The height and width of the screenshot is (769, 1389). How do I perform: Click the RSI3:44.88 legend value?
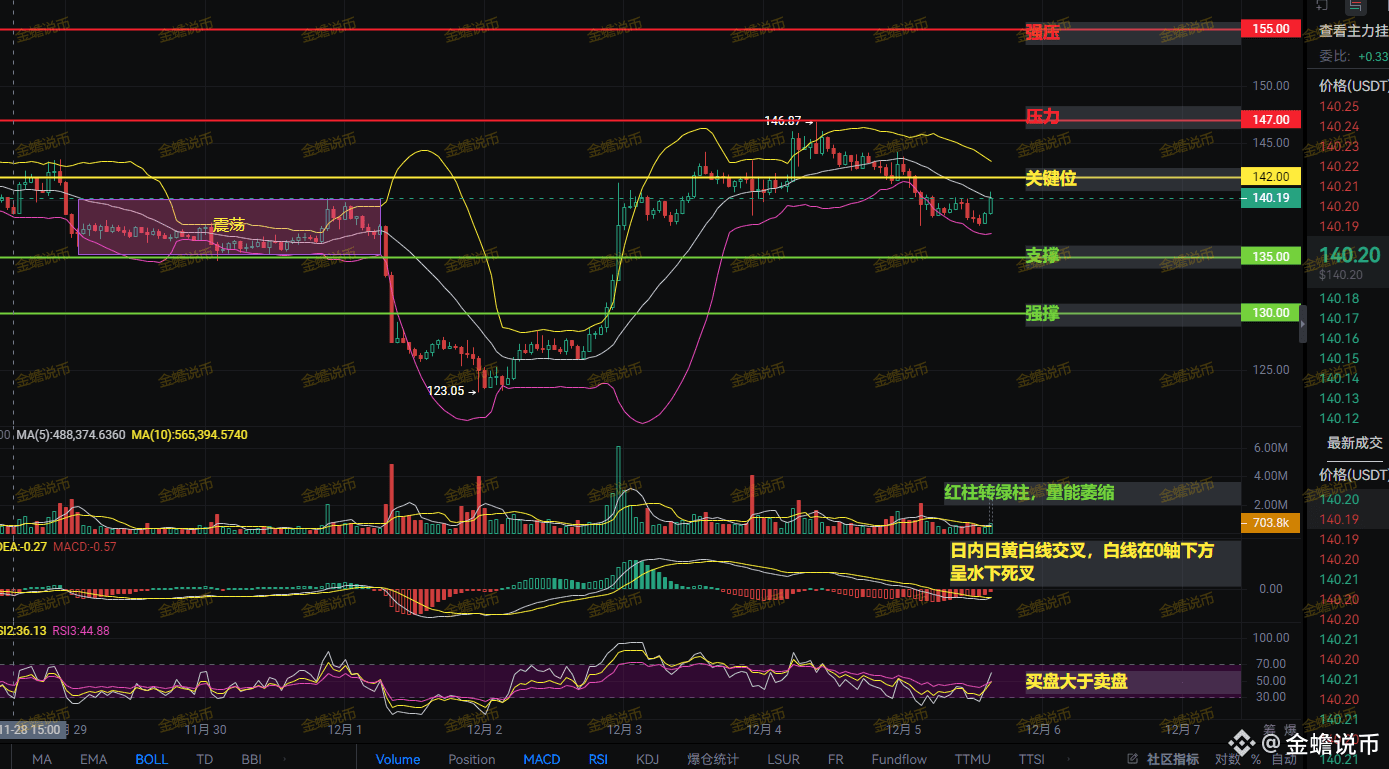pyautogui.click(x=81, y=631)
